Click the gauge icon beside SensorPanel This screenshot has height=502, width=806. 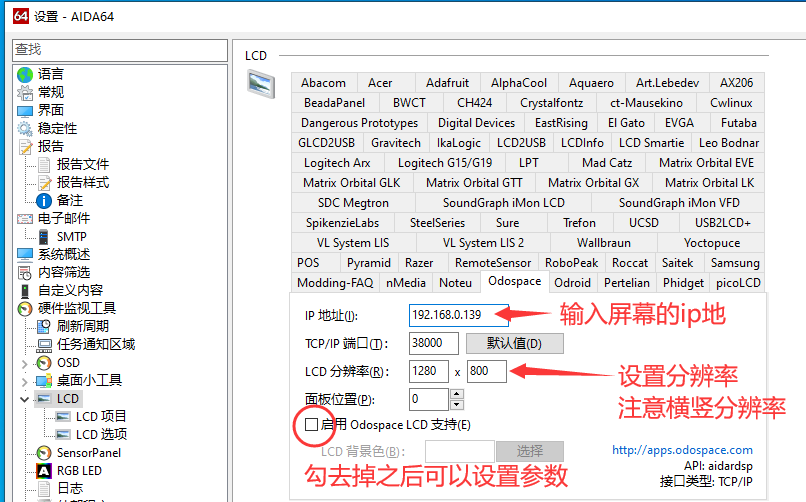click(44, 453)
